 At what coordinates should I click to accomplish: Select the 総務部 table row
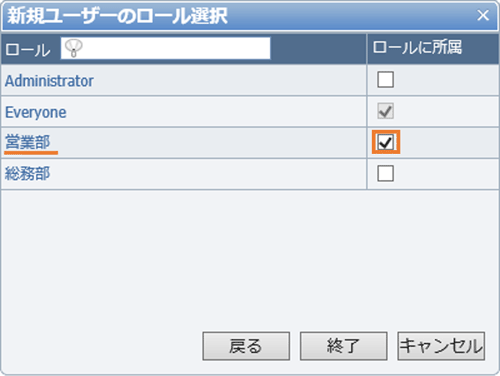tap(250, 174)
